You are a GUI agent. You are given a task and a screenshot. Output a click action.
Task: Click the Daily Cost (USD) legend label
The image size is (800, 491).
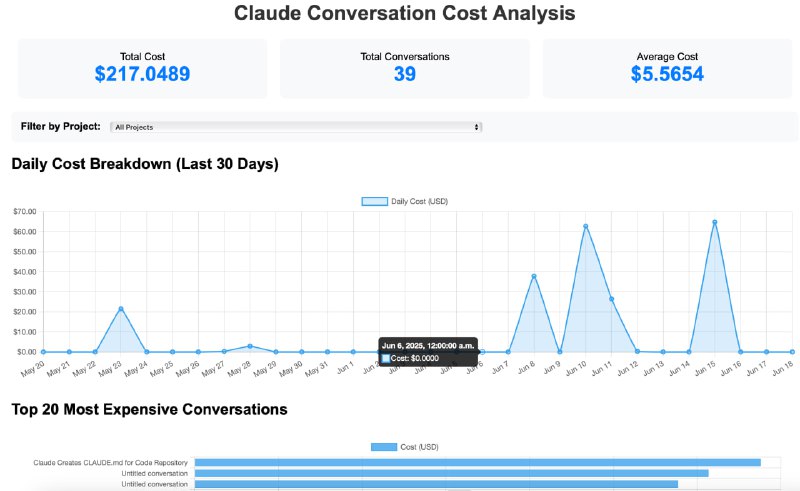pyautogui.click(x=419, y=202)
